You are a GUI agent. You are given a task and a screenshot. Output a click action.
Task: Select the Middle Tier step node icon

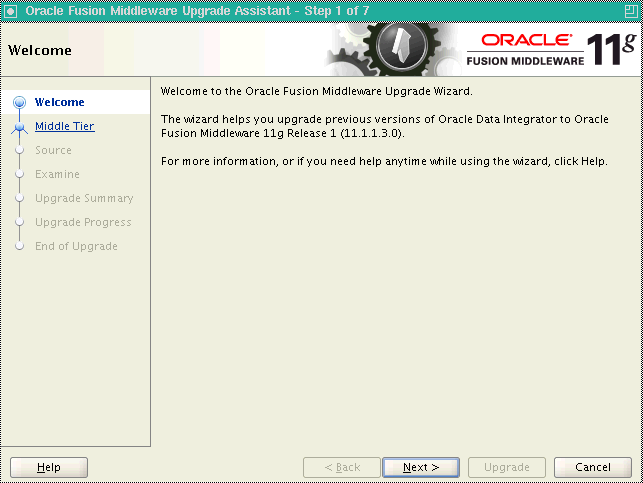click(19, 127)
